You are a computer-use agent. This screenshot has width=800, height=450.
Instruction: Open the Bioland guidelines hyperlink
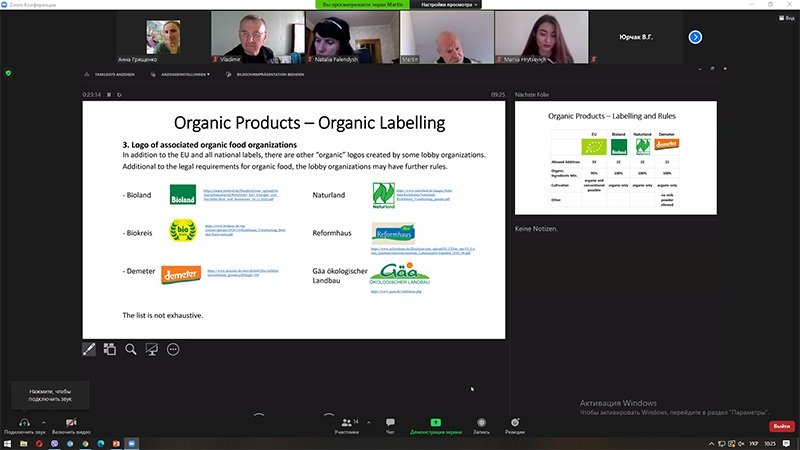241,195
